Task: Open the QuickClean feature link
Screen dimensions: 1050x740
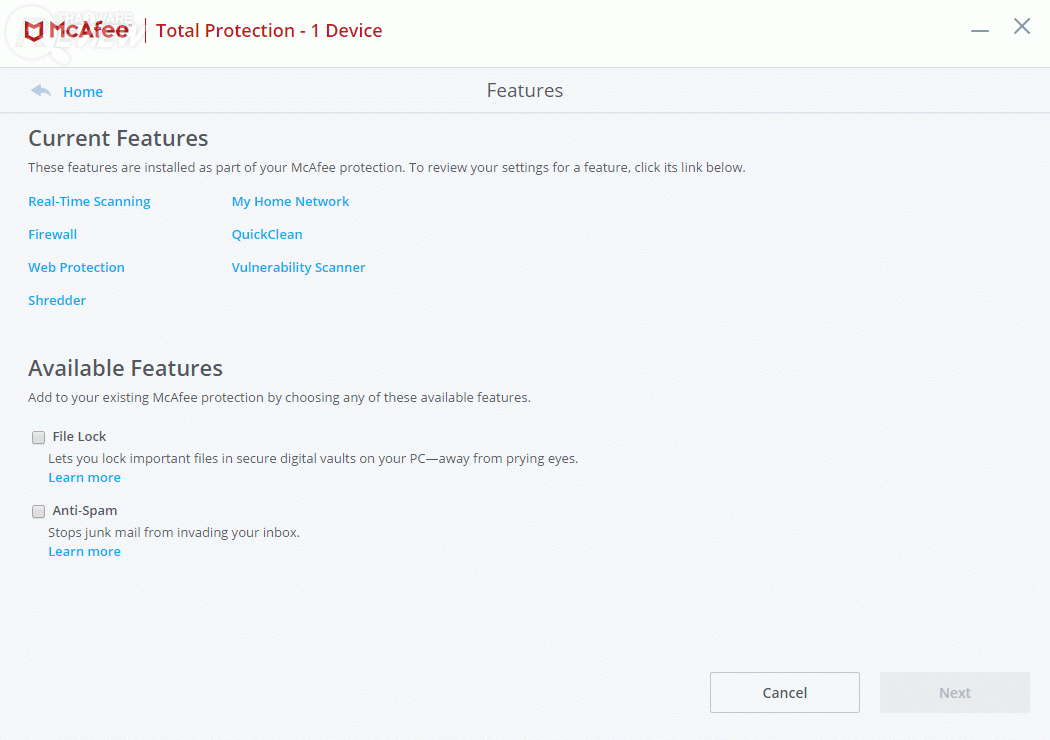Action: tap(267, 234)
